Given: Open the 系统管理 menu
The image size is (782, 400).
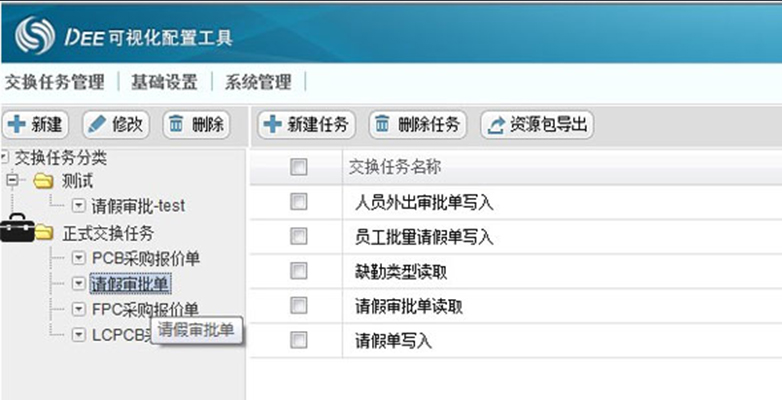Looking at the screenshot, I should pos(258,82).
